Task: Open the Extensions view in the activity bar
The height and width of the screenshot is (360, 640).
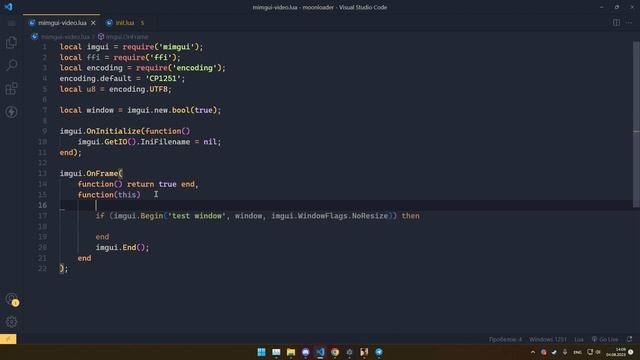Action: (11, 89)
